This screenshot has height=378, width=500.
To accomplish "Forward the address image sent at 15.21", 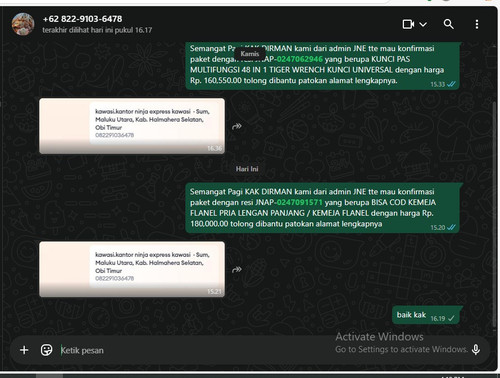I will pos(237,269).
